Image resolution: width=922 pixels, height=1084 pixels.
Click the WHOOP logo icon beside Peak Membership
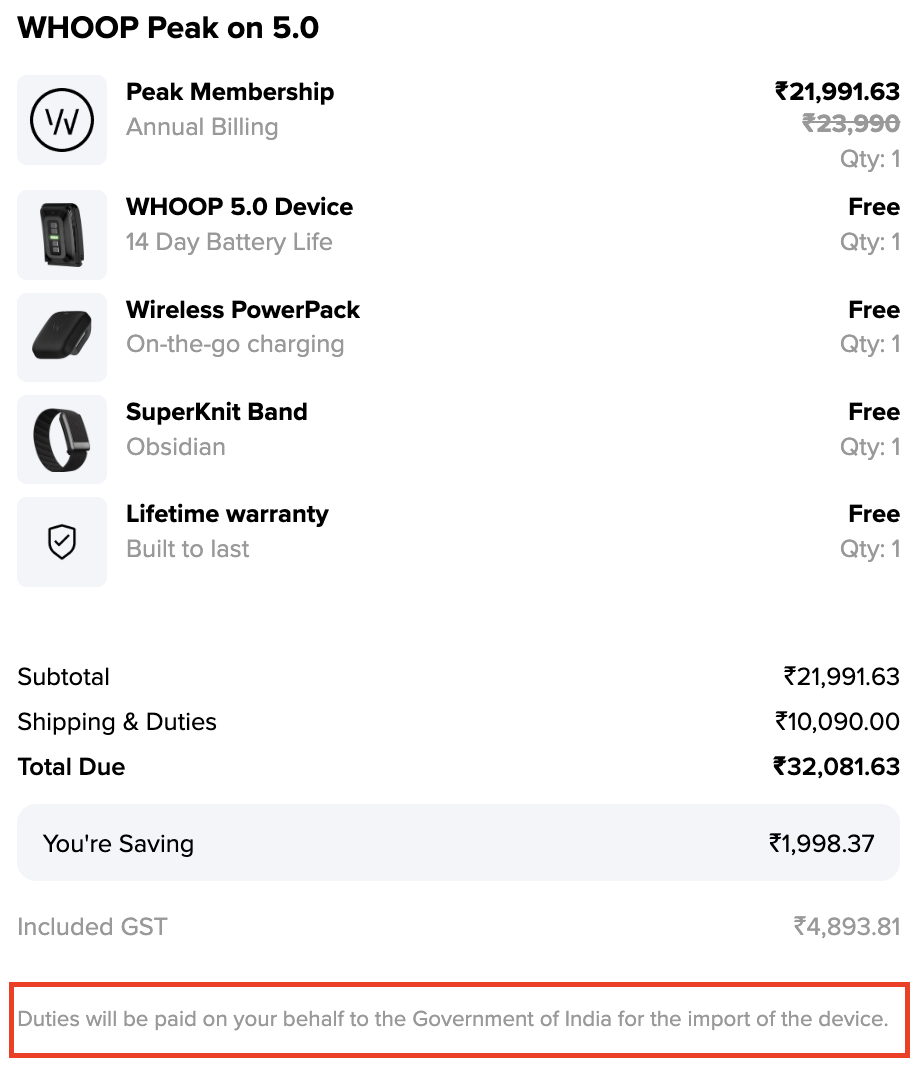pyautogui.click(x=62, y=120)
